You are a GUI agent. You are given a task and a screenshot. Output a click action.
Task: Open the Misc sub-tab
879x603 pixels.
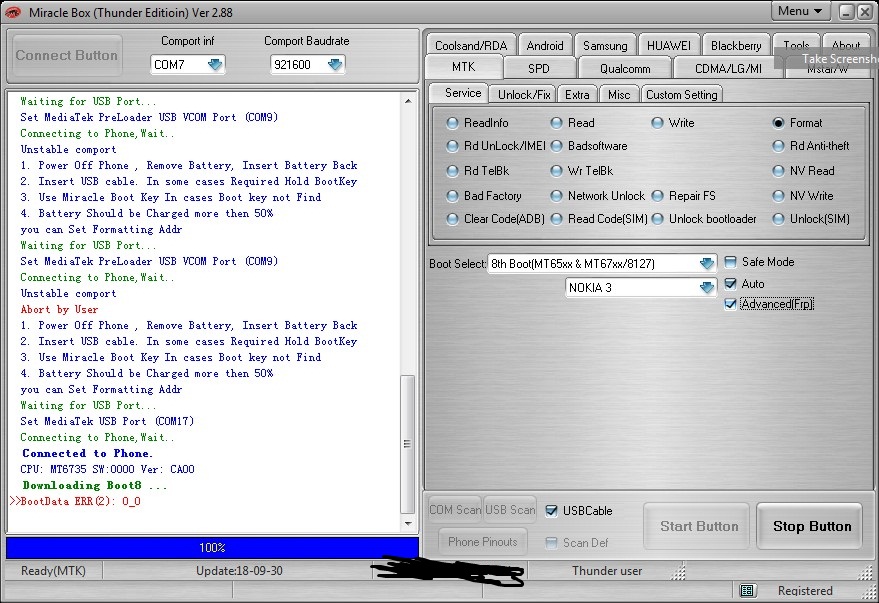tap(619, 95)
